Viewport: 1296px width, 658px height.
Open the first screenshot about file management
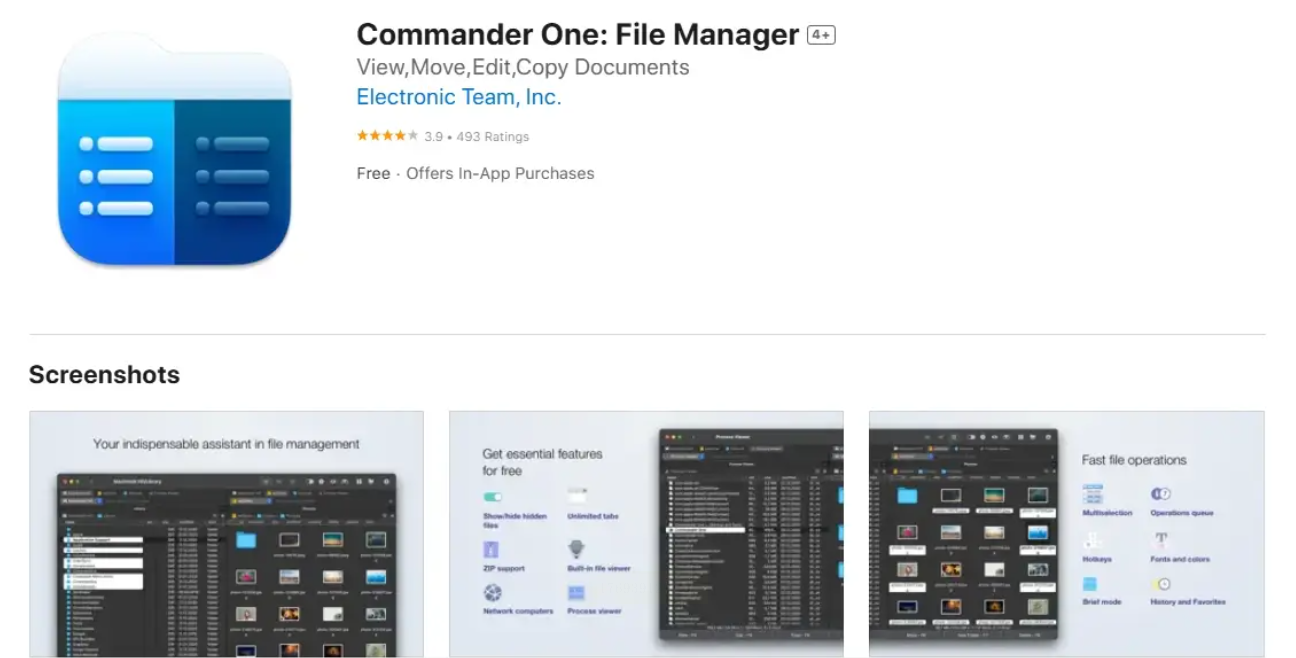coord(226,533)
